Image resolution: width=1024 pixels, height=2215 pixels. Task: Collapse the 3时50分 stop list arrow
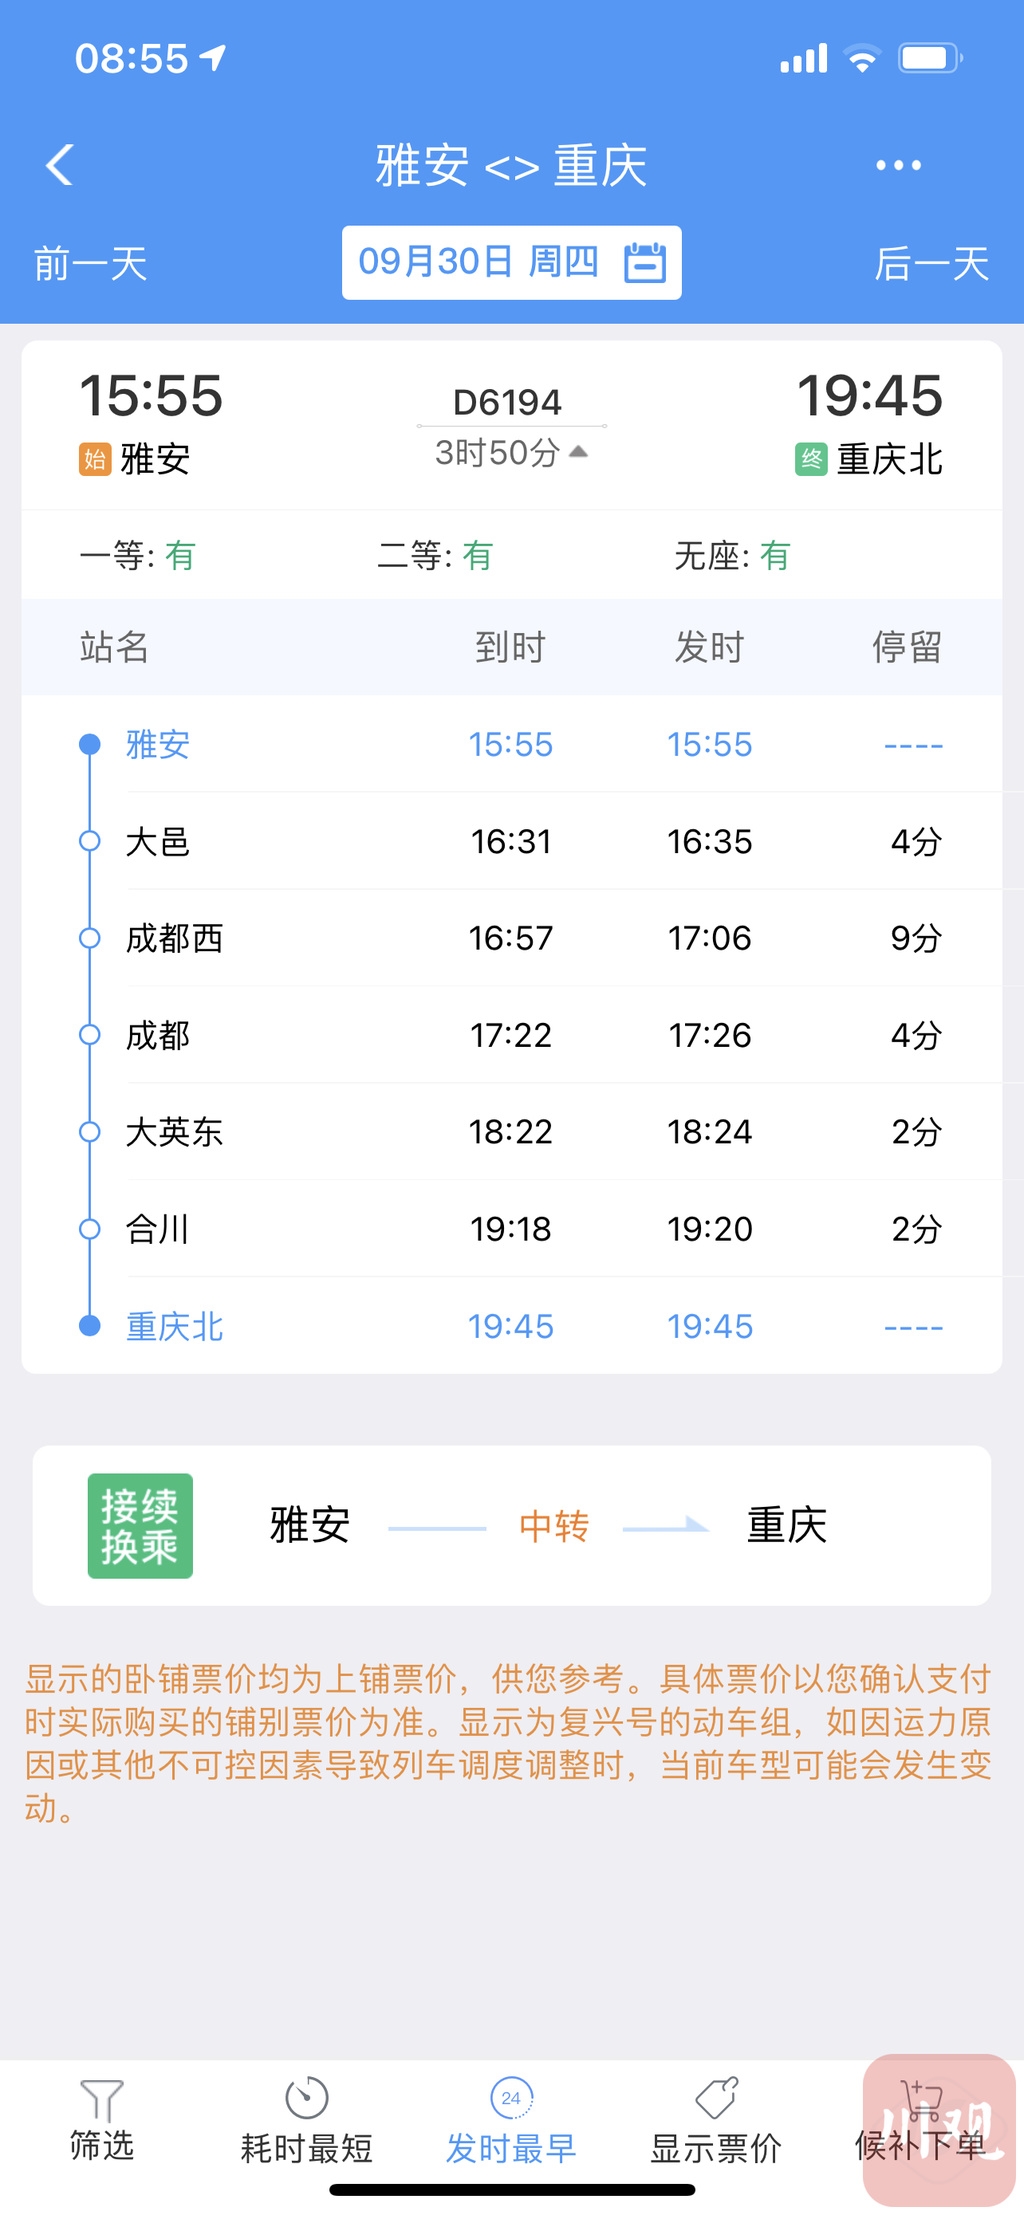click(x=578, y=452)
